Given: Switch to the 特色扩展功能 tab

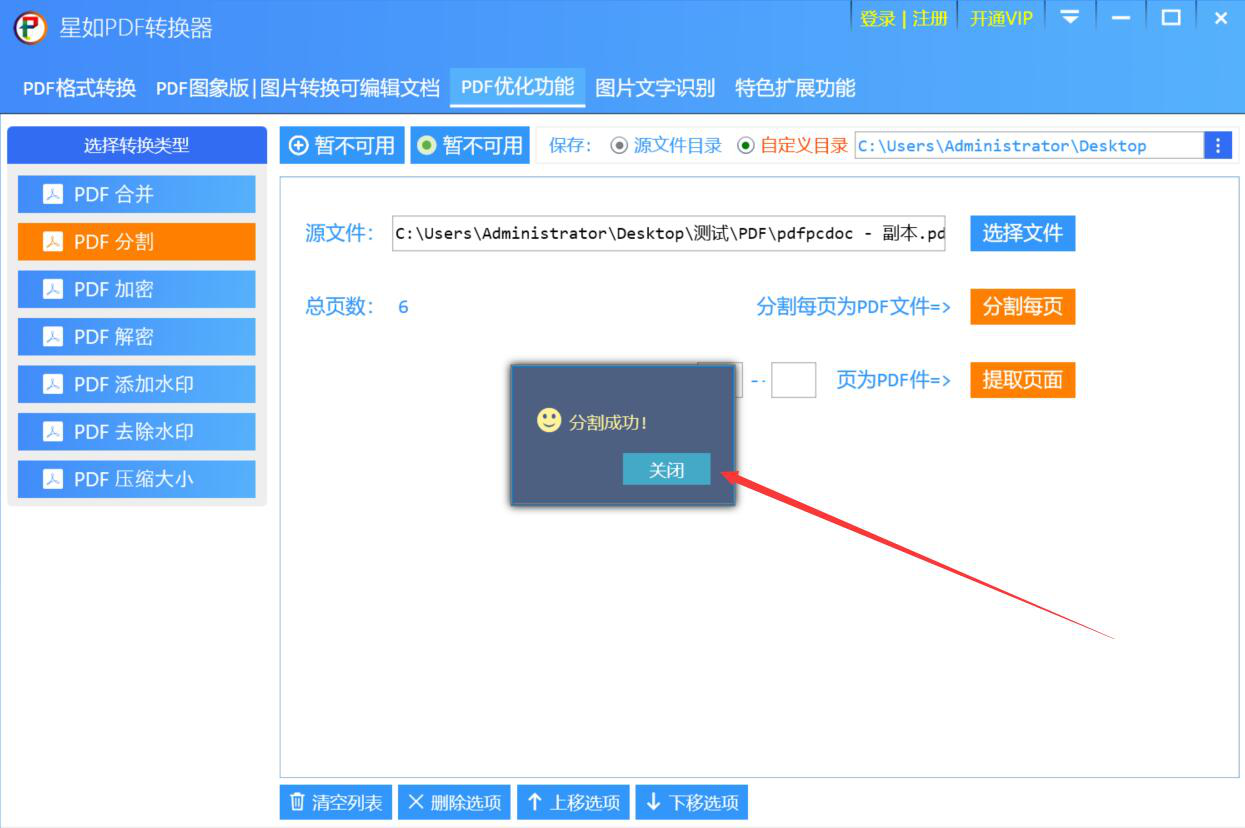Looking at the screenshot, I should click(795, 87).
